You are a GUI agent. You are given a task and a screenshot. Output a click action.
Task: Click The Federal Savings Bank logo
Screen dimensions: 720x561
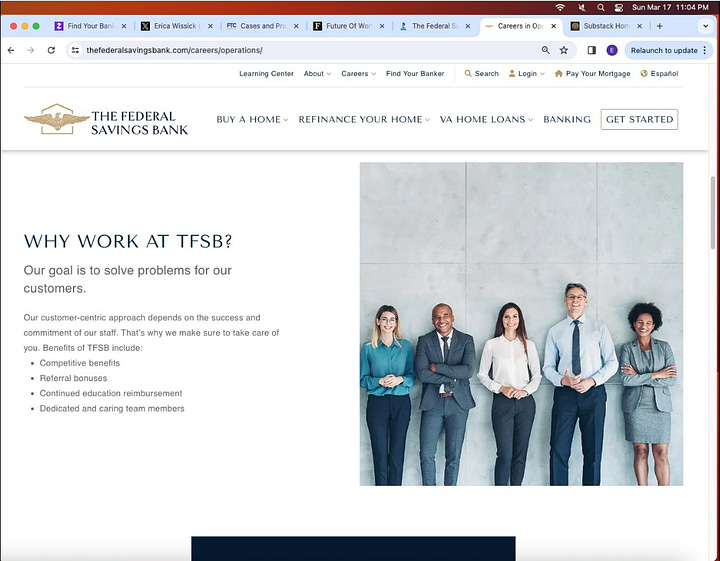(106, 119)
